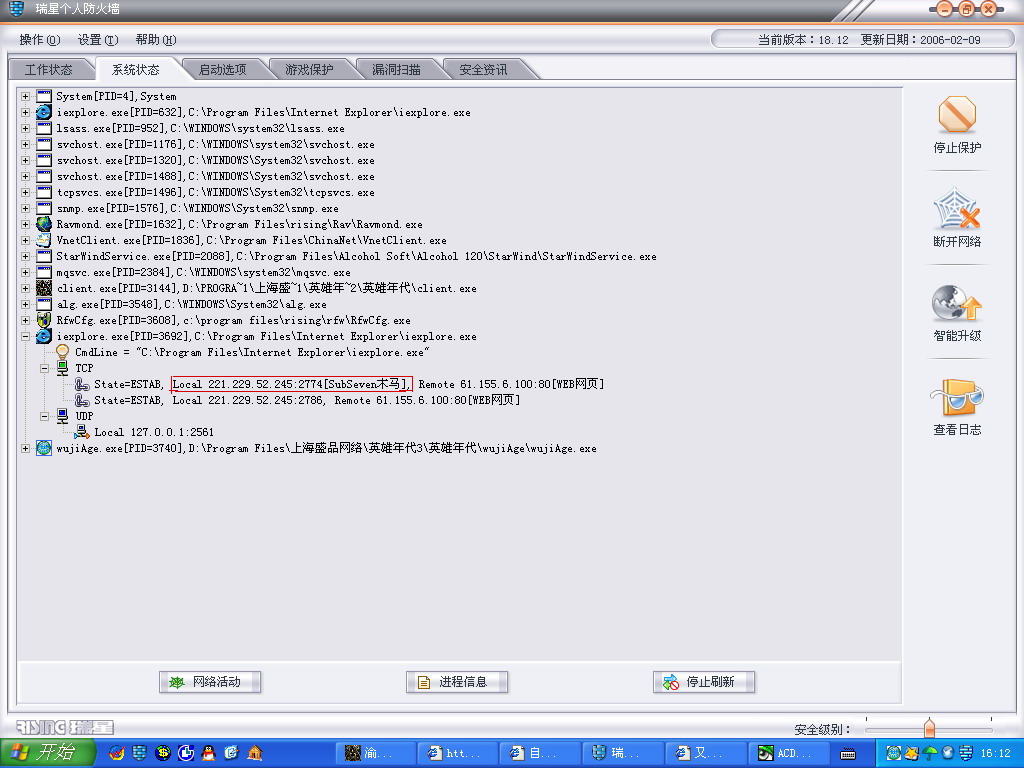Click the house icon in quick launch
The width and height of the screenshot is (1024, 768).
pyautogui.click(x=255, y=753)
